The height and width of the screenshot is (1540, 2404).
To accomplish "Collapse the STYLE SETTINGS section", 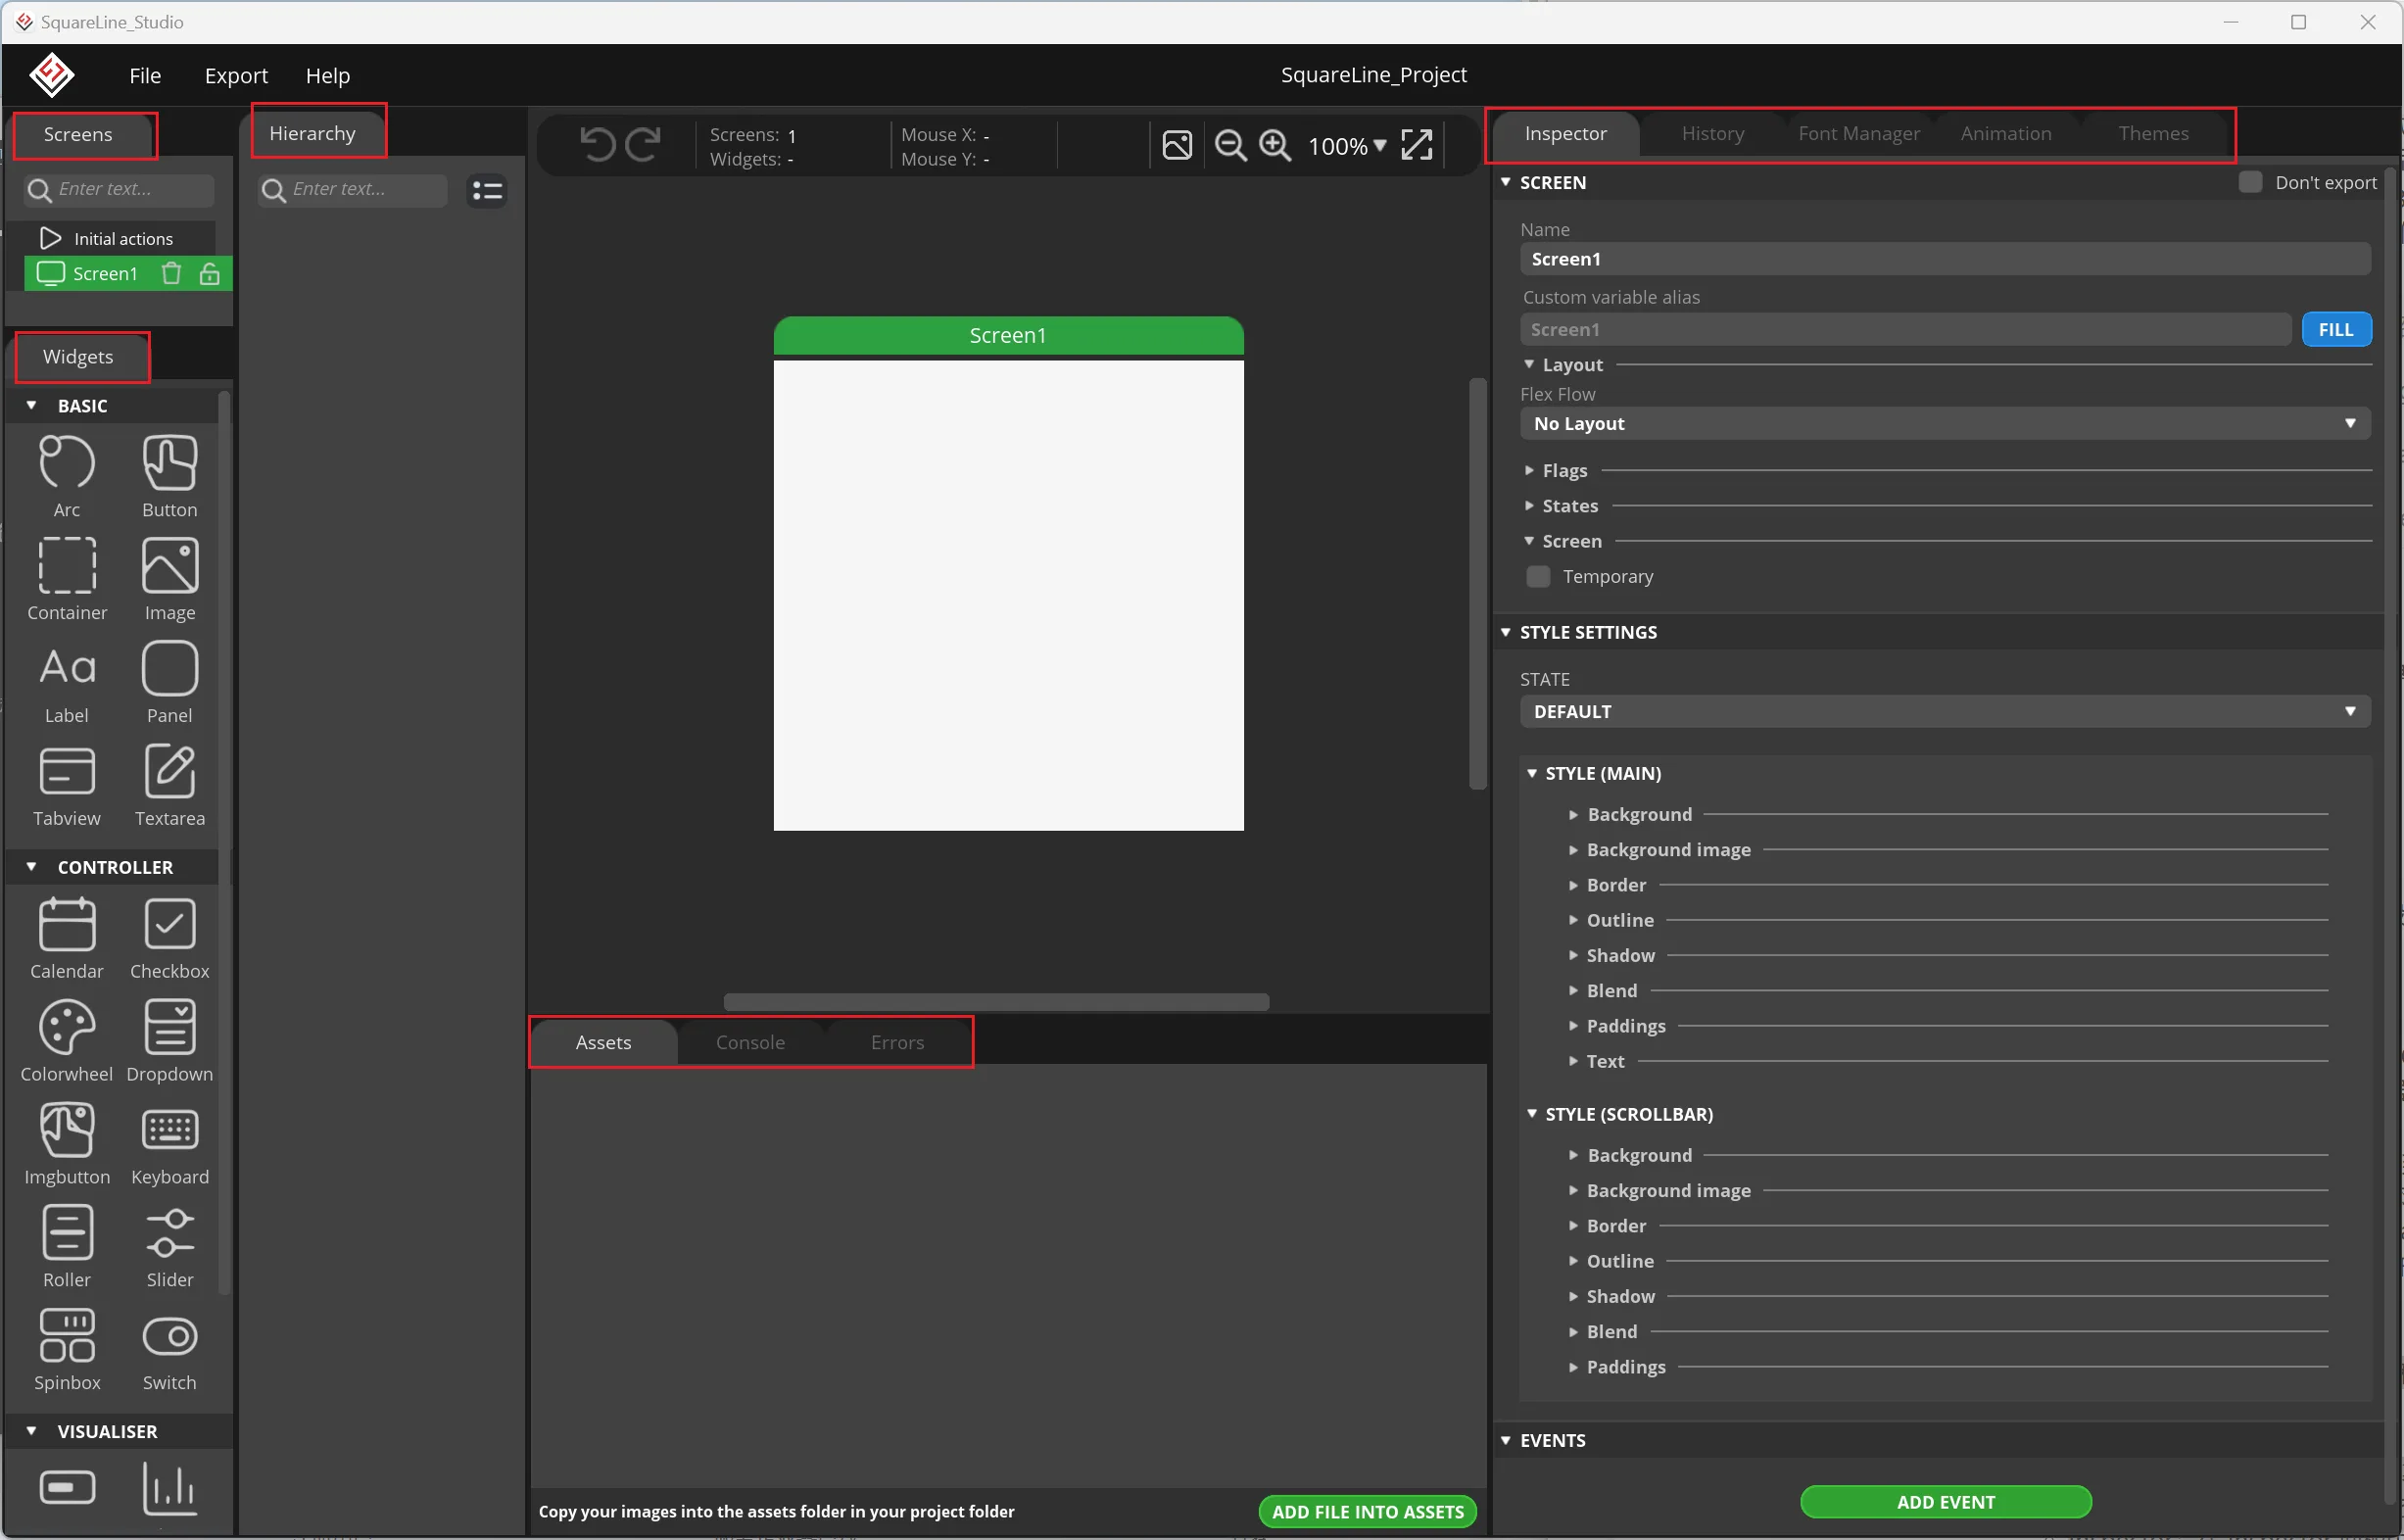I will click(x=1506, y=632).
